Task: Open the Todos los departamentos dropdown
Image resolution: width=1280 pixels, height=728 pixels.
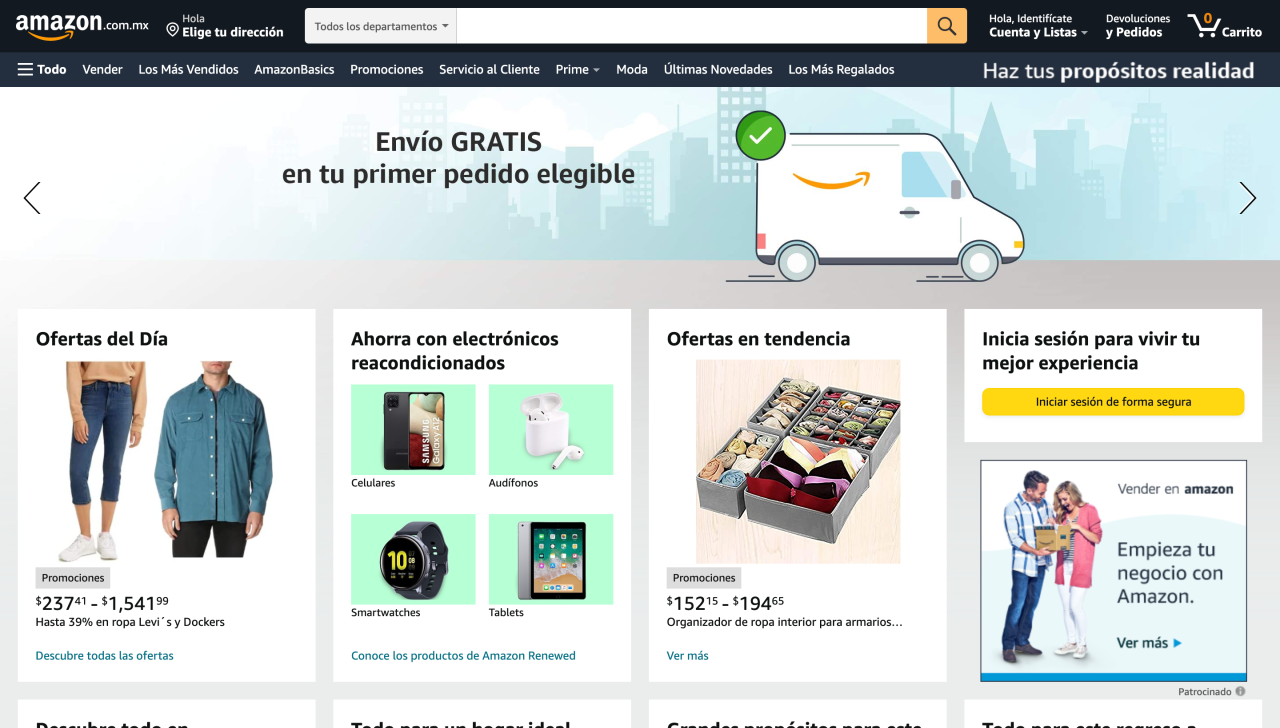Action: point(381,26)
